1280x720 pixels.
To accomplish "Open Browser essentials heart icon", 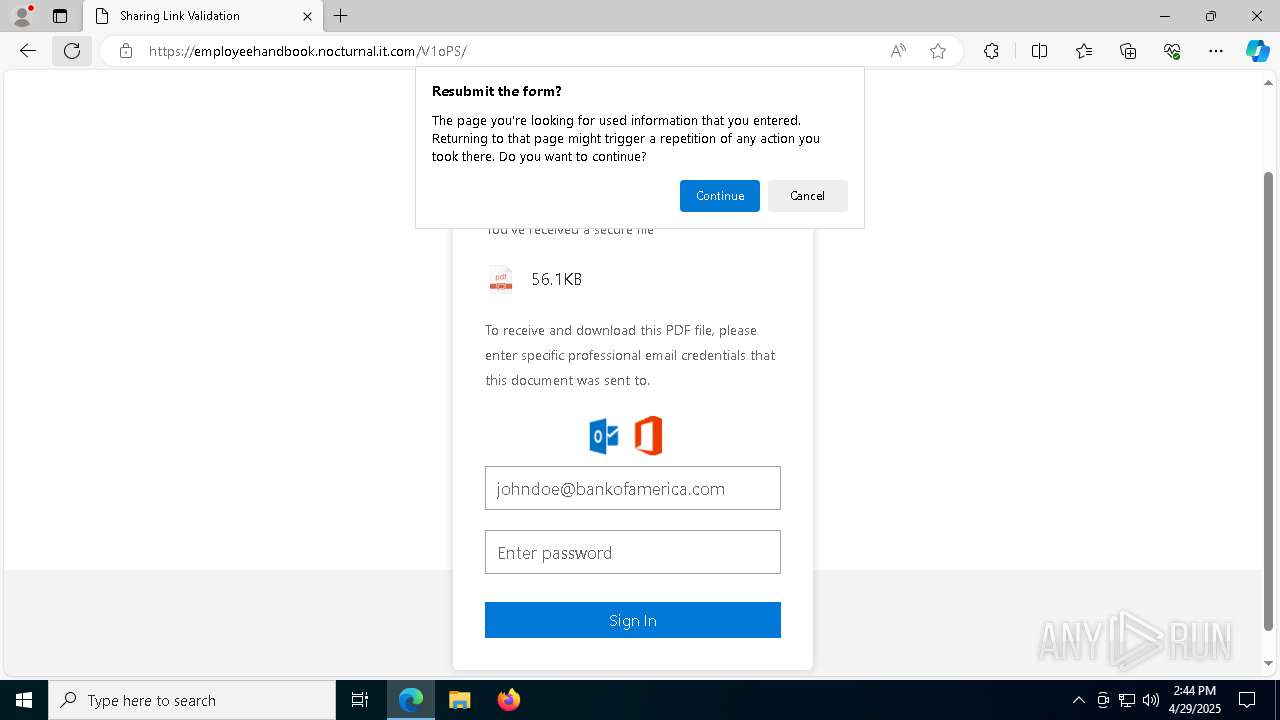I will click(x=1172, y=51).
